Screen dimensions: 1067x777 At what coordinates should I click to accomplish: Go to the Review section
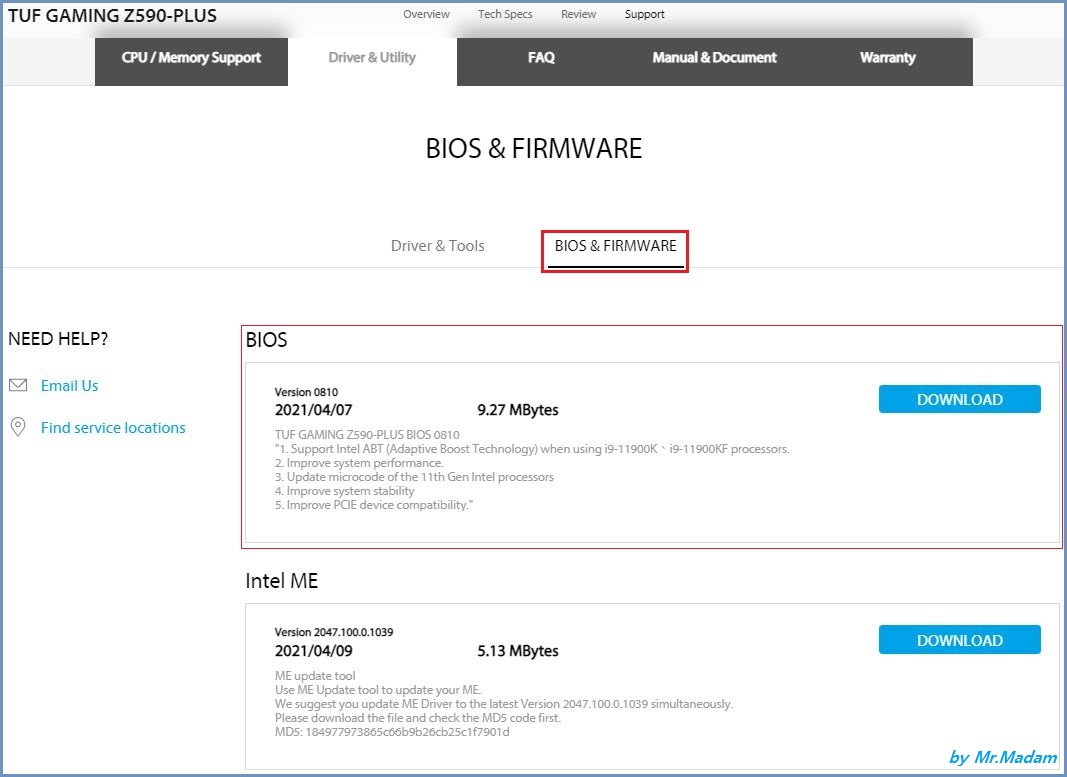[x=578, y=14]
